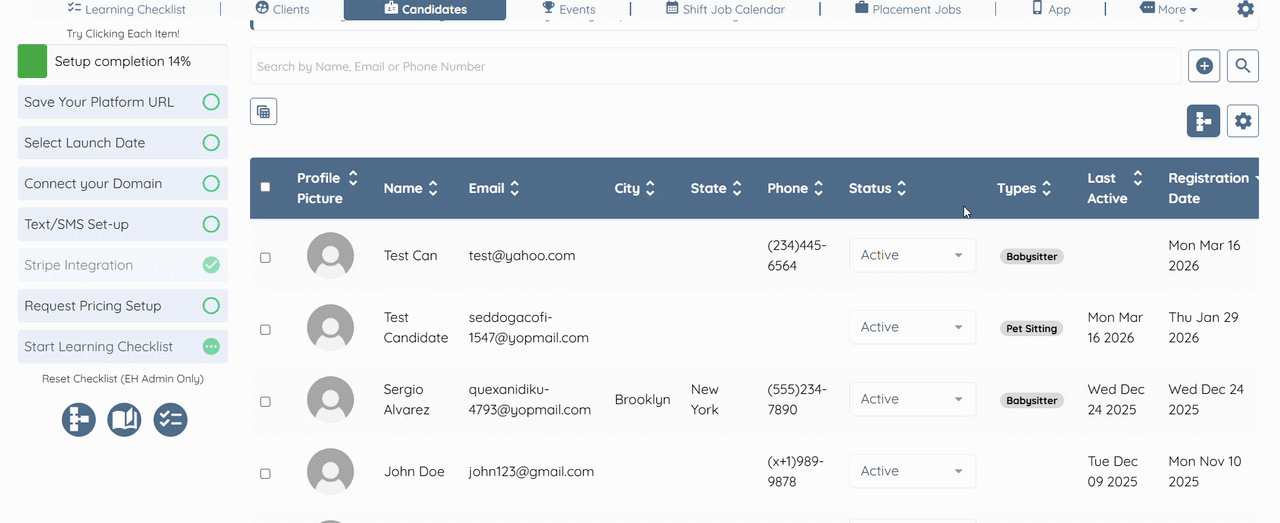This screenshot has width=1280, height=523.
Task: Click the add candidate plus icon
Action: coord(1204,66)
